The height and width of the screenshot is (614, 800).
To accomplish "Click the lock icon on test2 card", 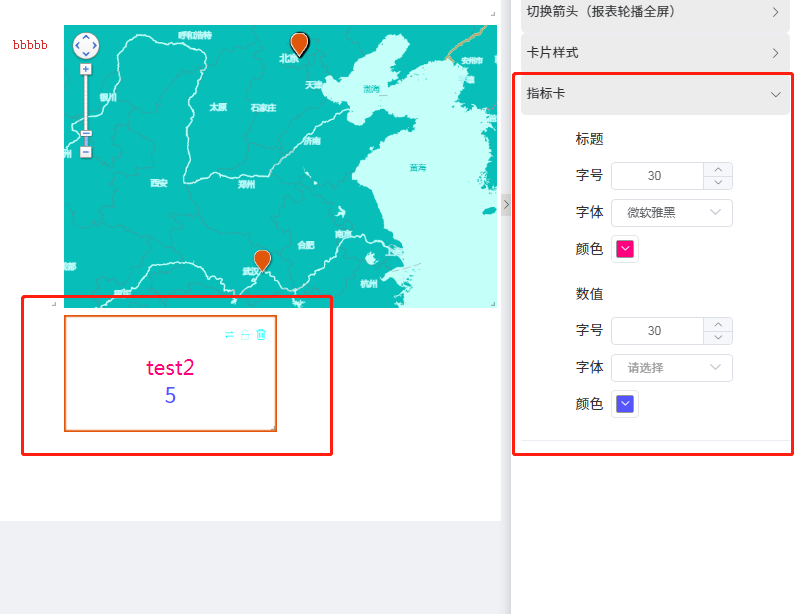I will 245,335.
